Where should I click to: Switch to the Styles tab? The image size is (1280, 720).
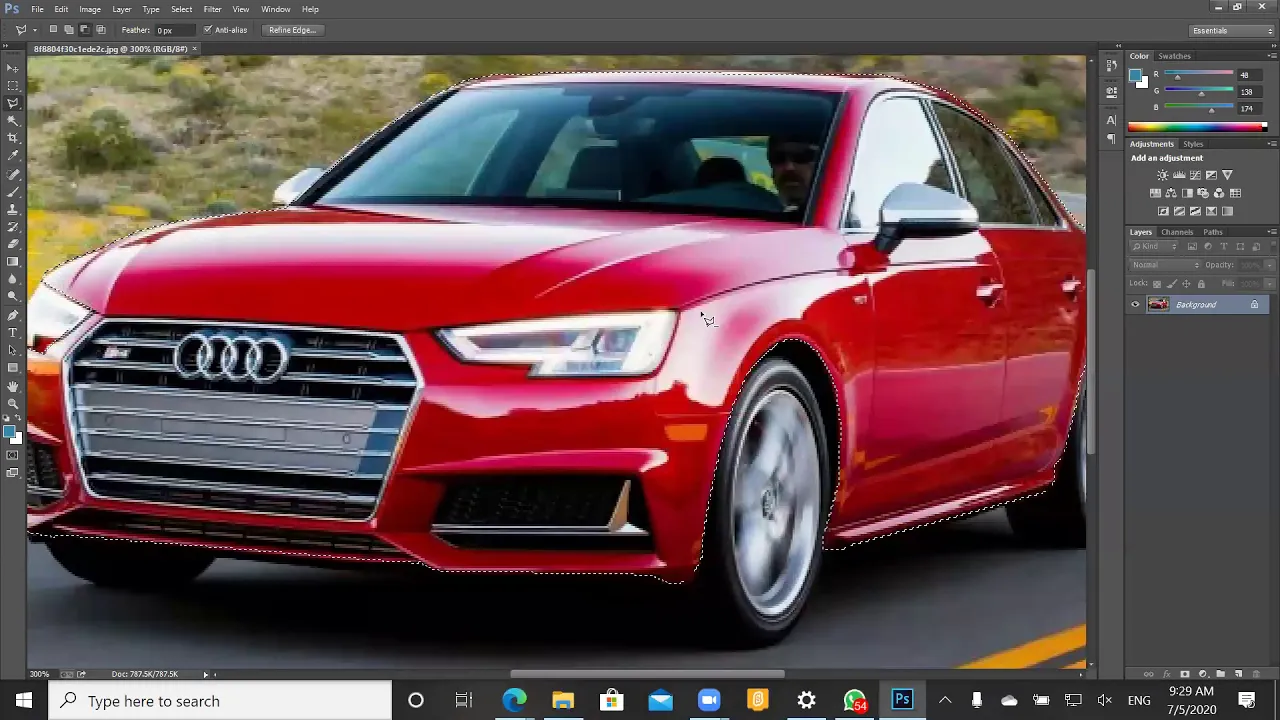pyautogui.click(x=1193, y=144)
